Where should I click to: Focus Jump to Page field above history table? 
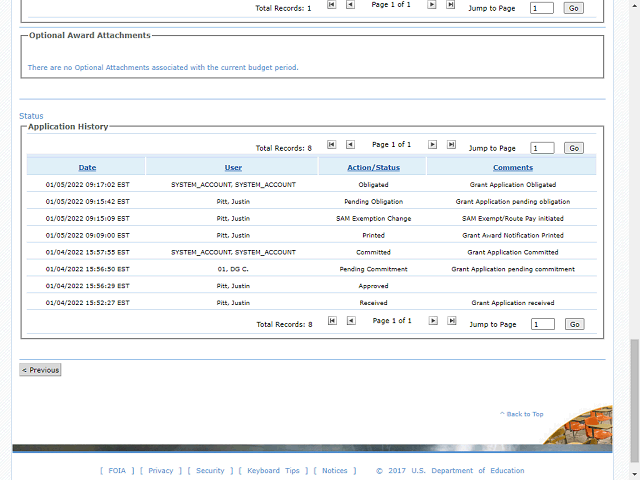click(x=542, y=148)
